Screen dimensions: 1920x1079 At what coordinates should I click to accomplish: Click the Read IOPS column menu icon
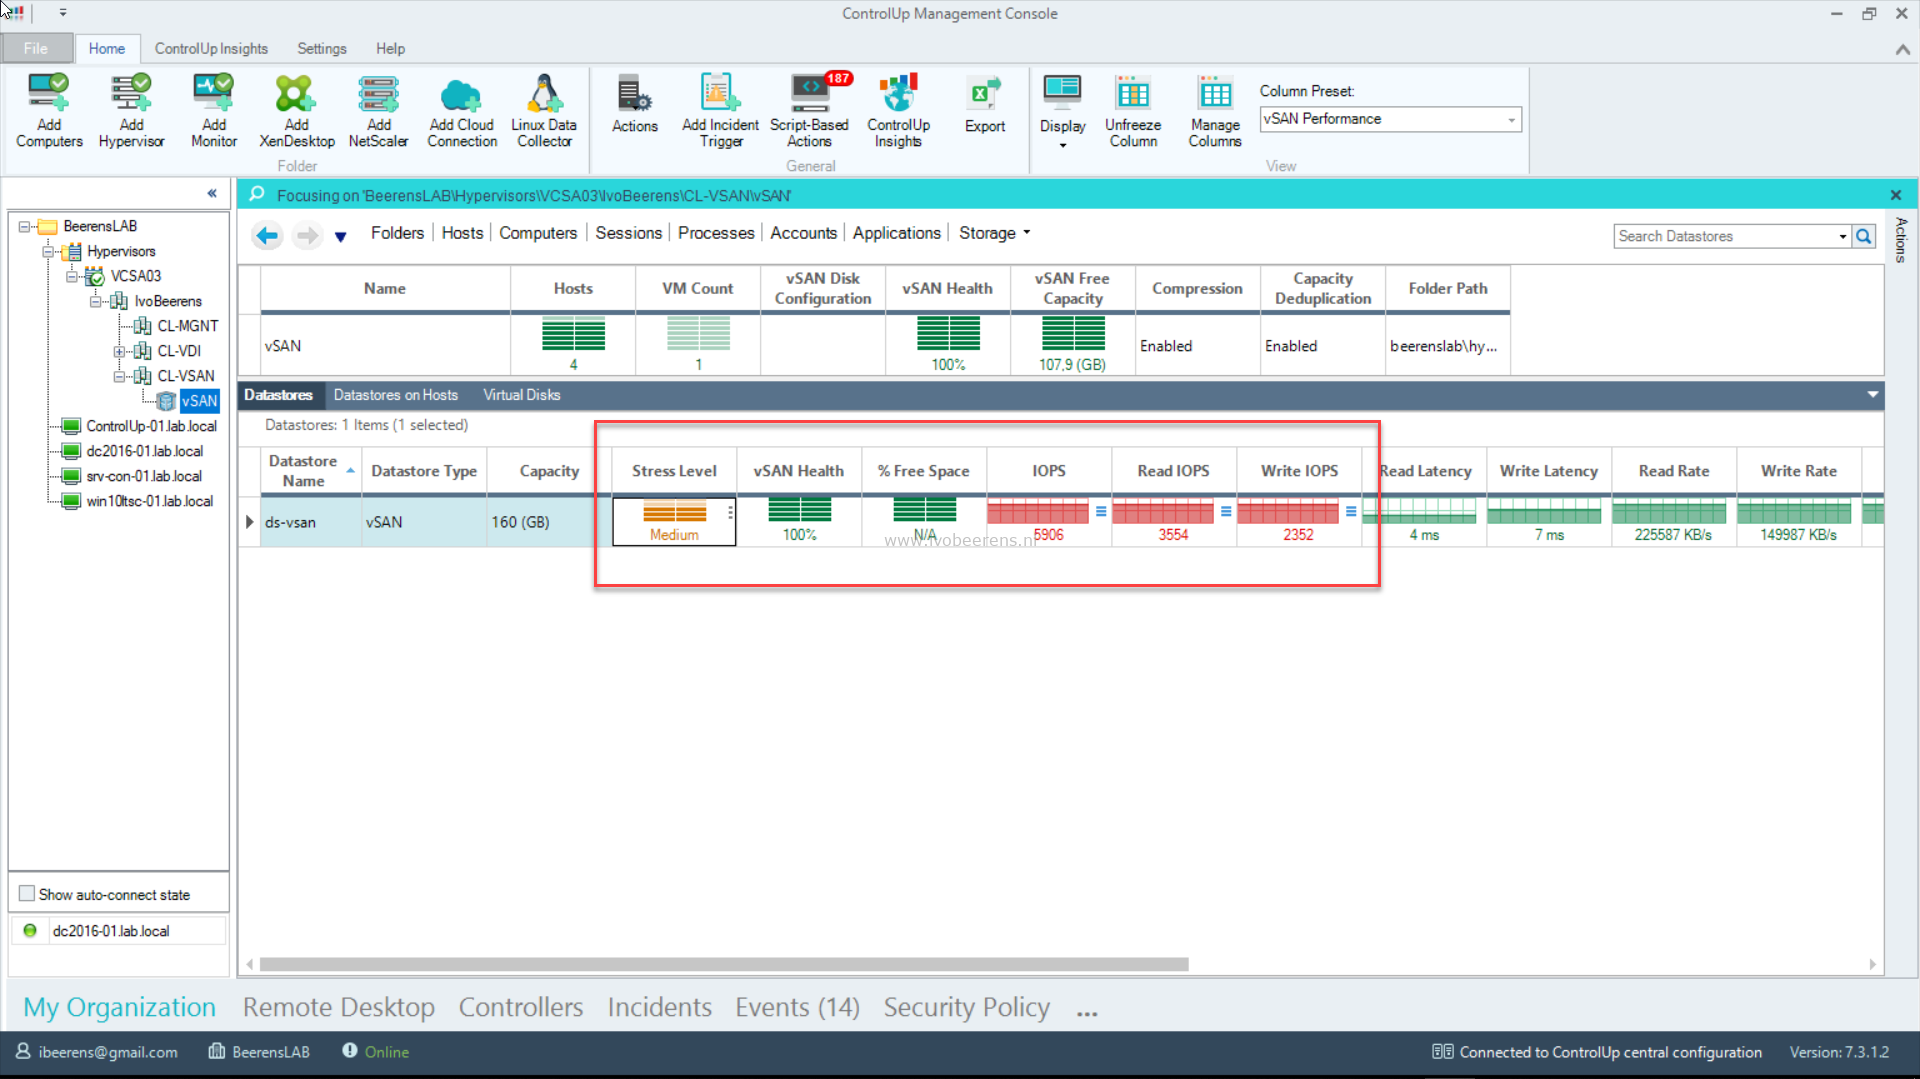click(x=1226, y=511)
